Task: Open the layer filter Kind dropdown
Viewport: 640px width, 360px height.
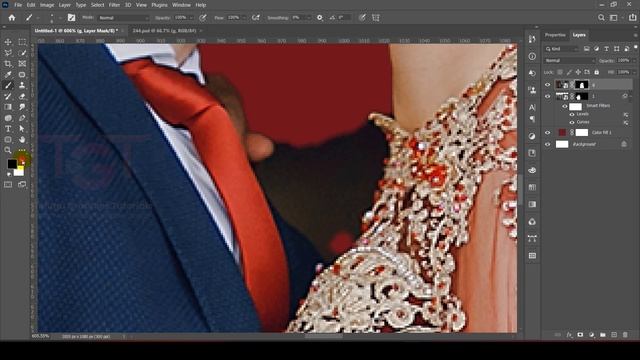Action: tap(562, 49)
